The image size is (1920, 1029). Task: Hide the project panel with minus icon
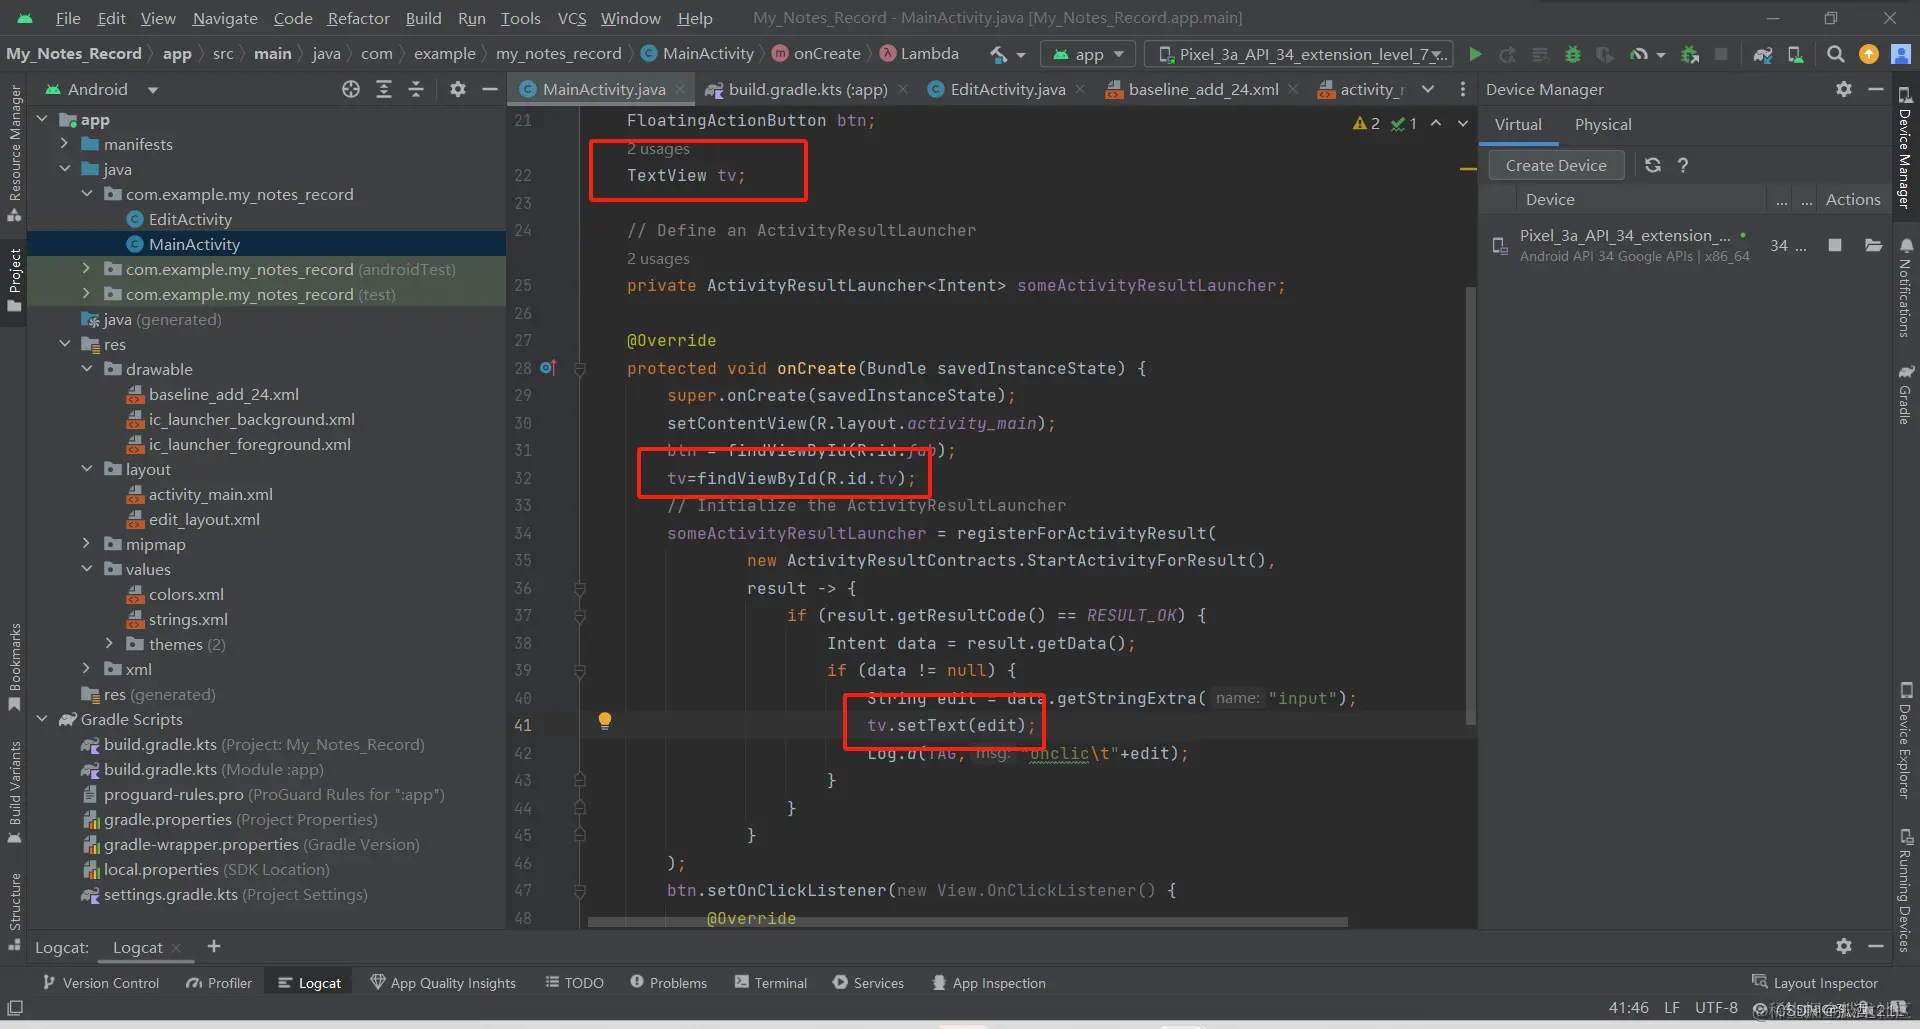point(490,89)
